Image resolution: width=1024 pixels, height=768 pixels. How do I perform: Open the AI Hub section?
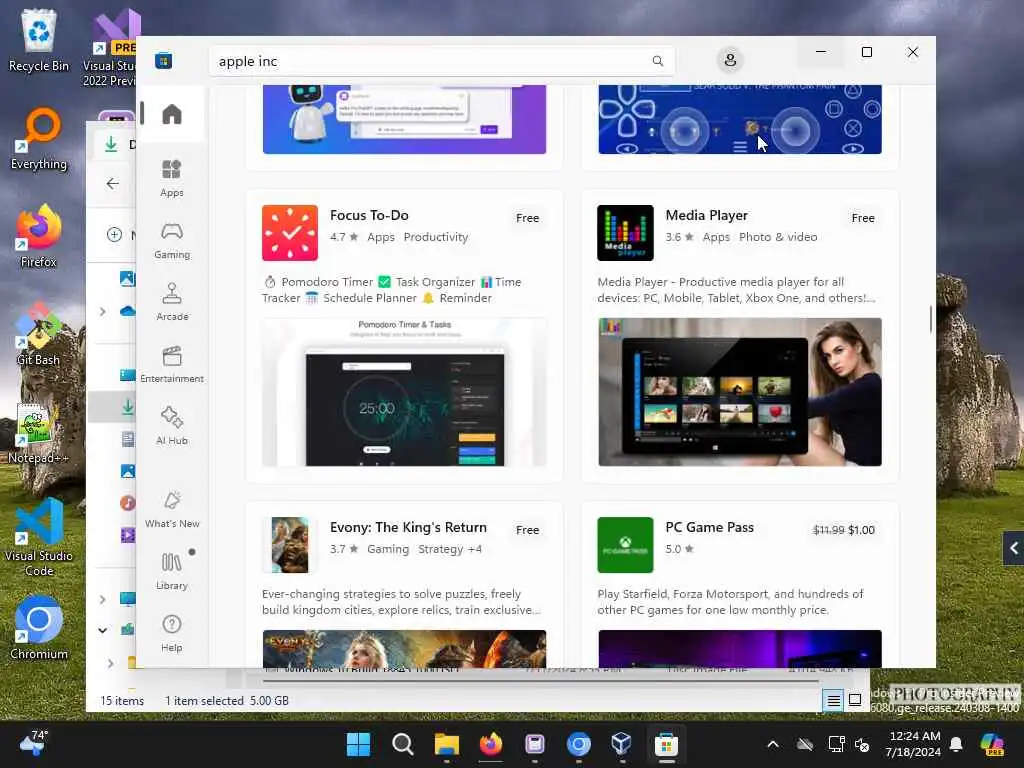pos(172,426)
